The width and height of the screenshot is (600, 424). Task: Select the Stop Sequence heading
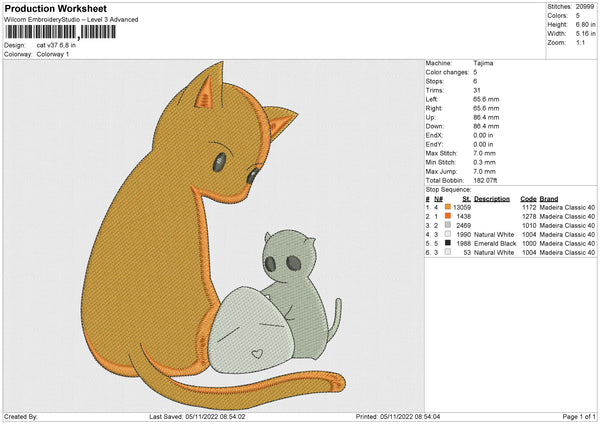point(448,188)
